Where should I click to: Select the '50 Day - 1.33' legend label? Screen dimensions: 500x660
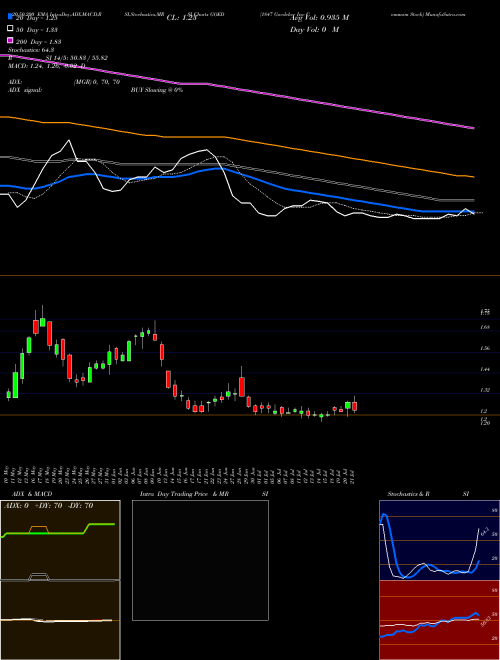[x=37, y=29]
